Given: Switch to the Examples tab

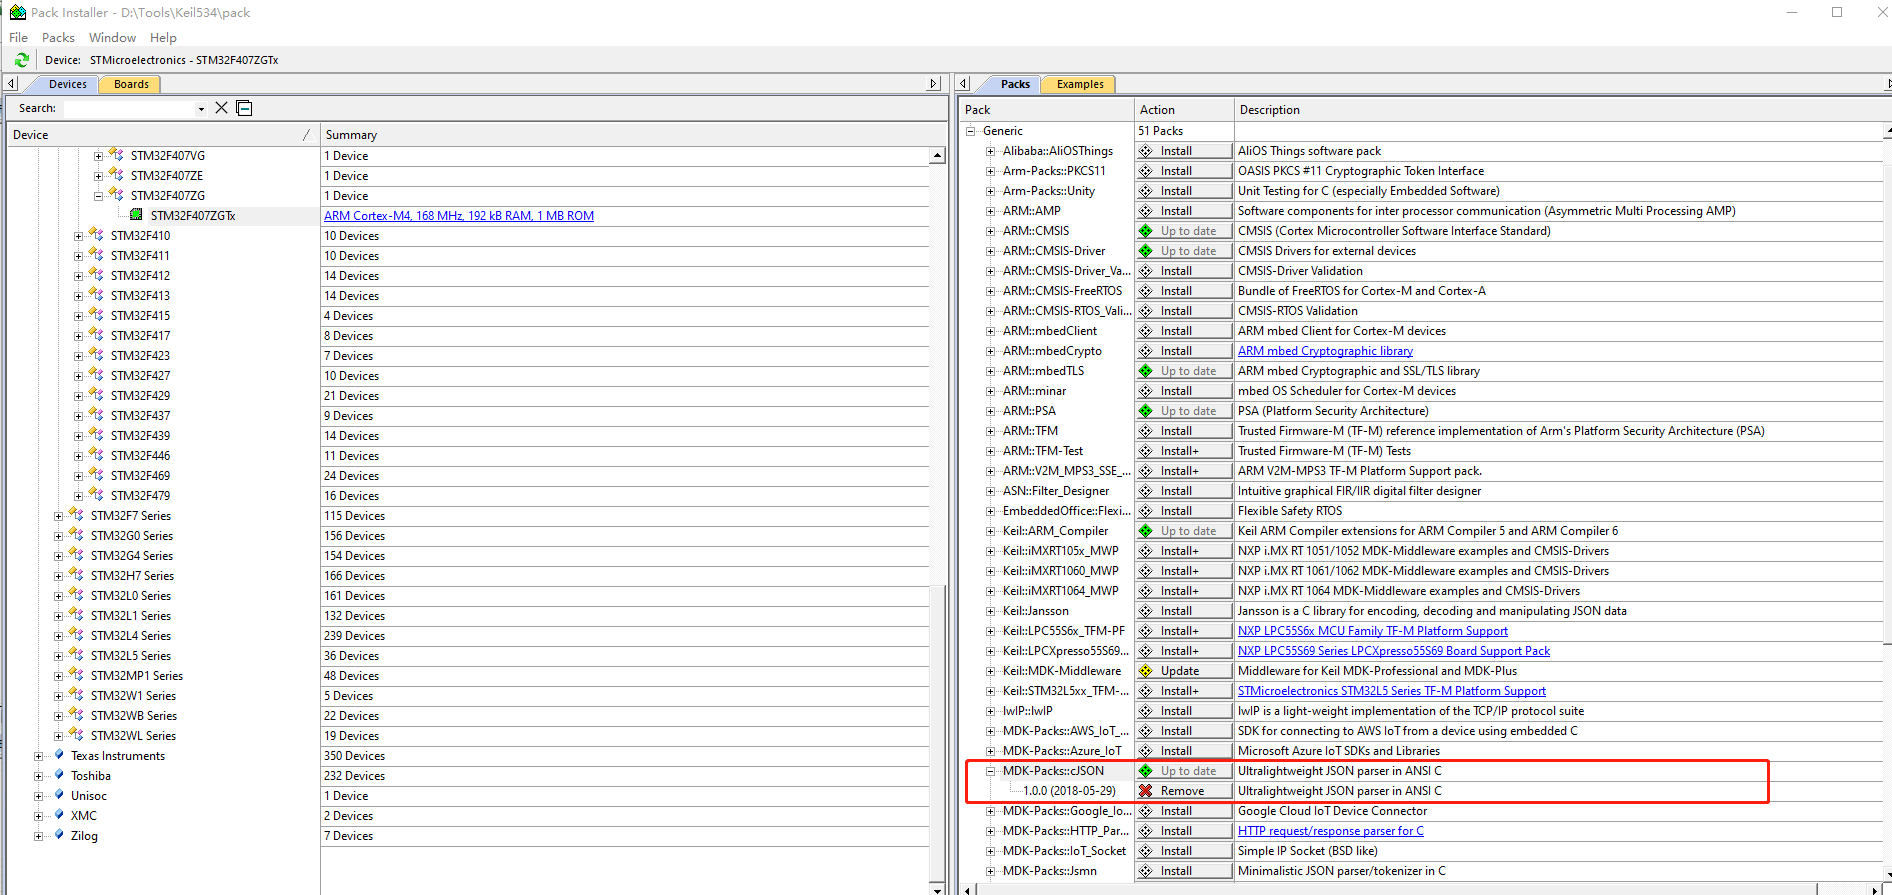Looking at the screenshot, I should 1080,85.
